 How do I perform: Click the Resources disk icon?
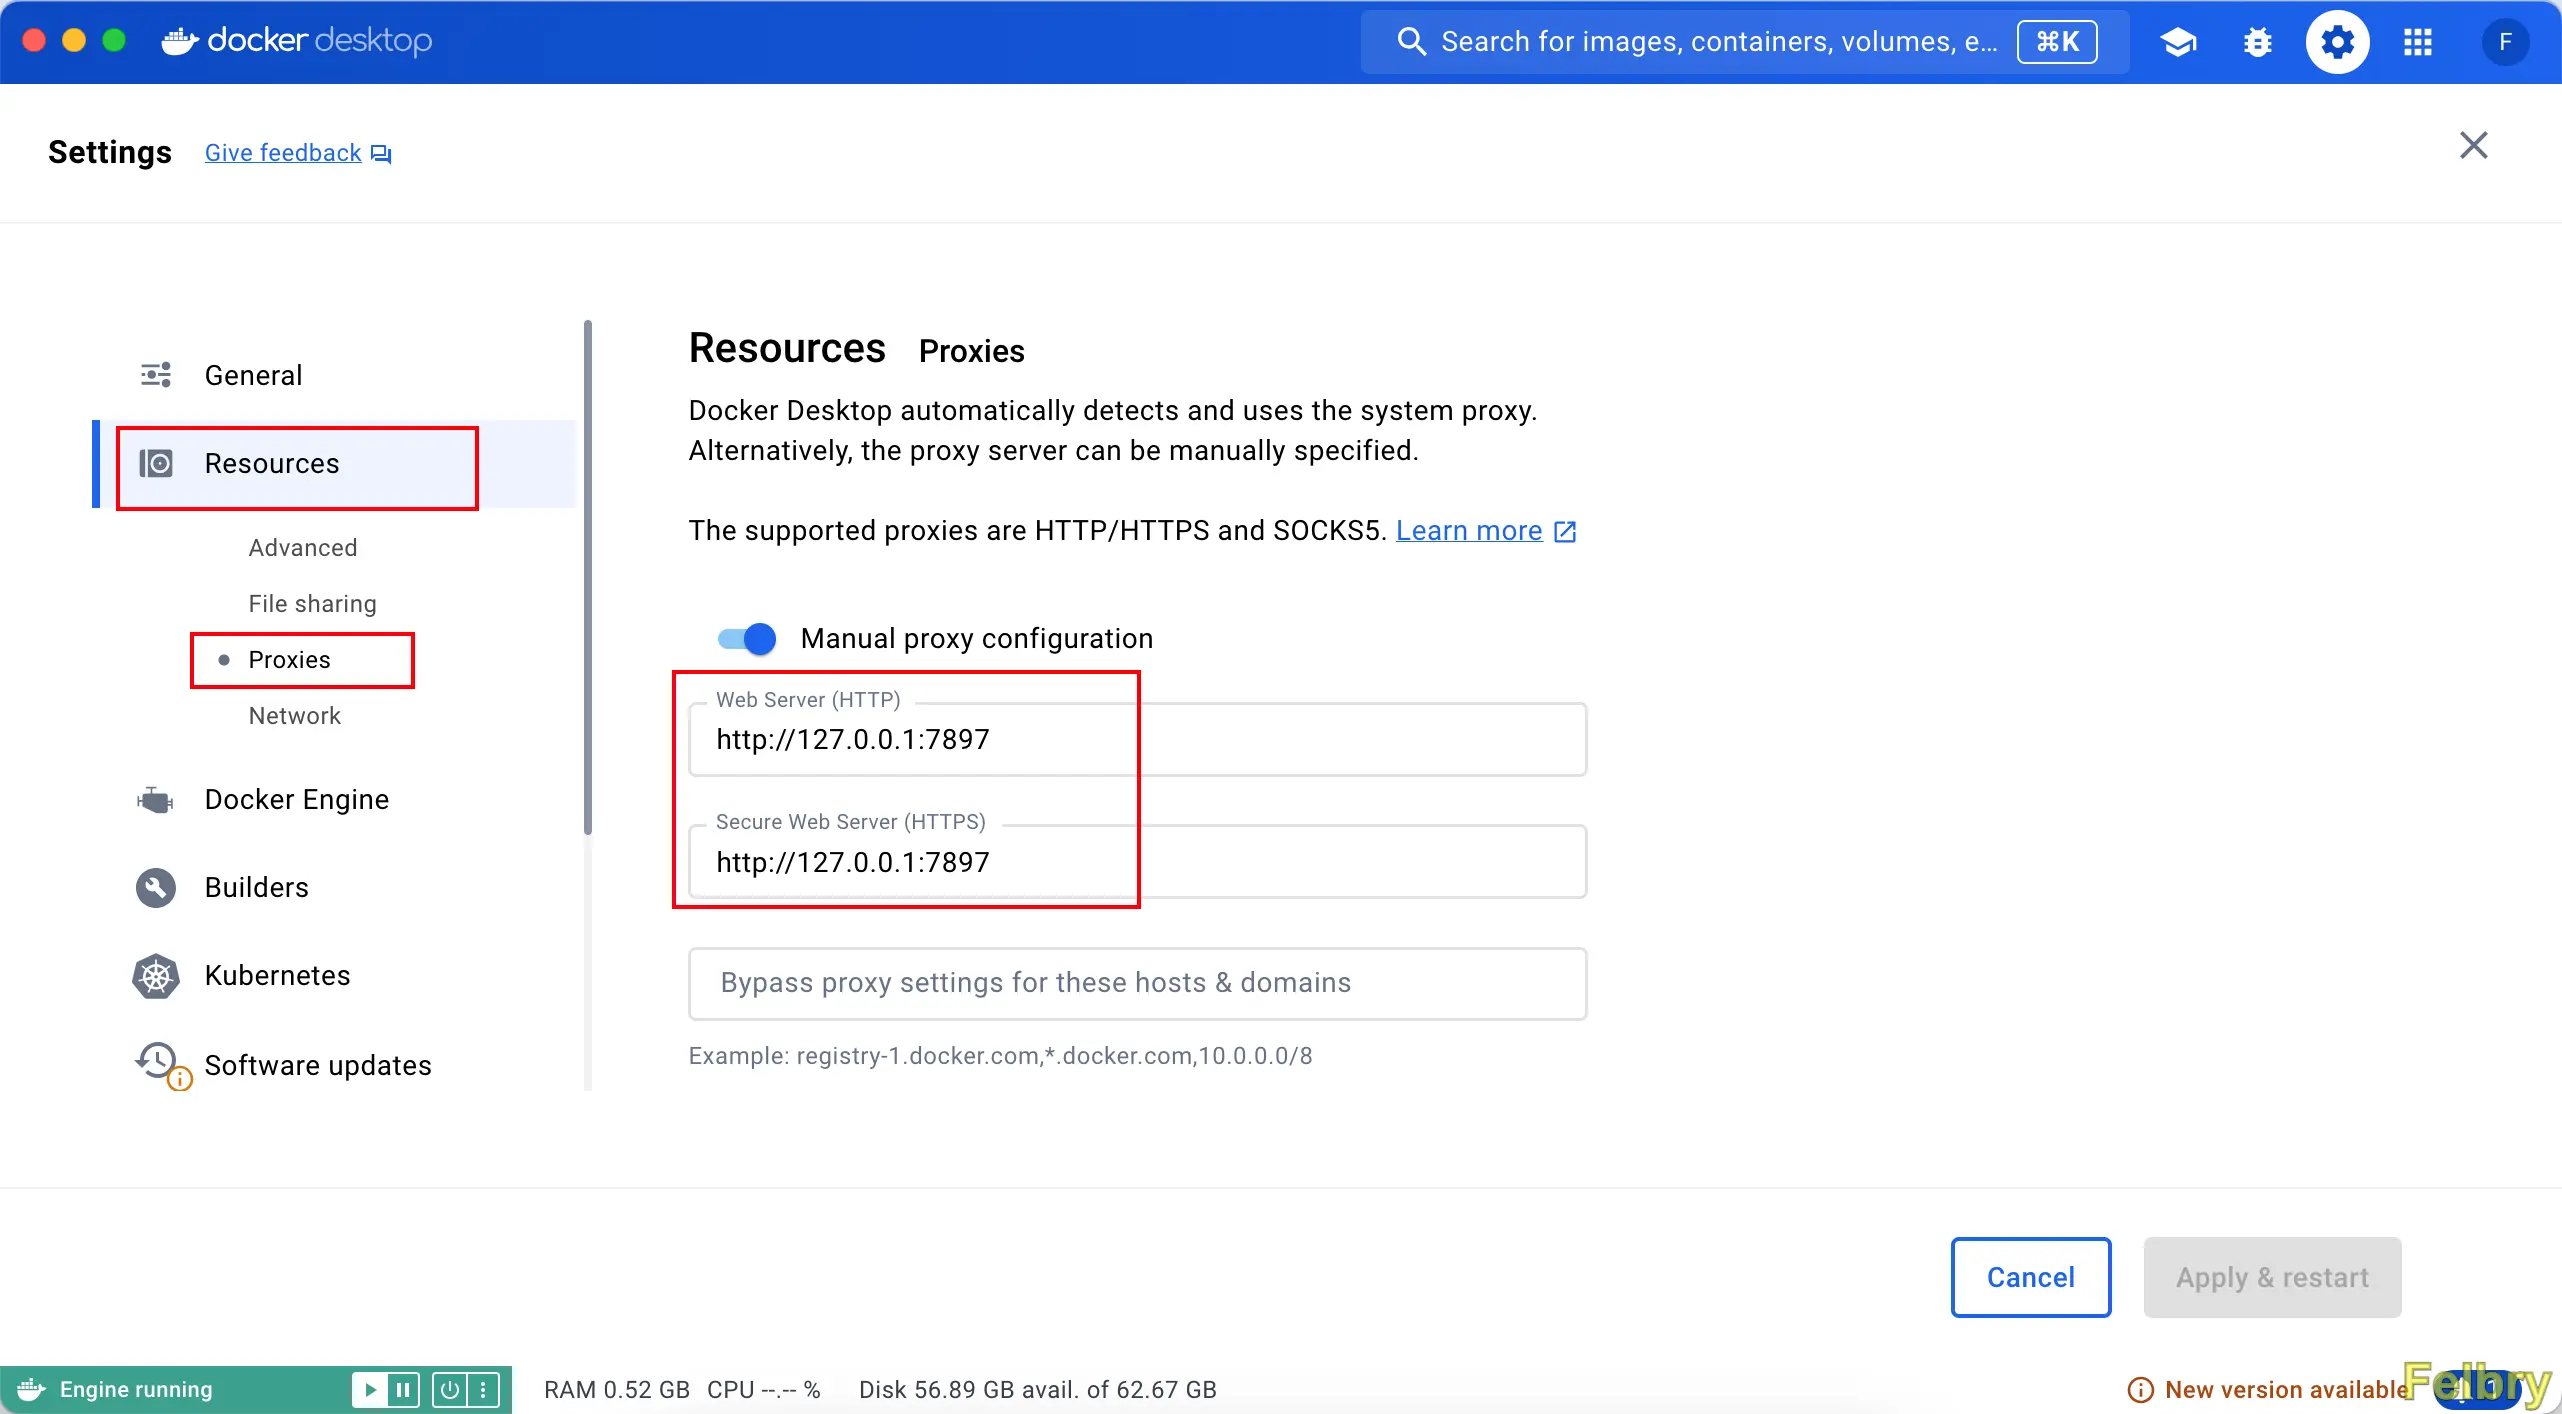pyautogui.click(x=156, y=463)
